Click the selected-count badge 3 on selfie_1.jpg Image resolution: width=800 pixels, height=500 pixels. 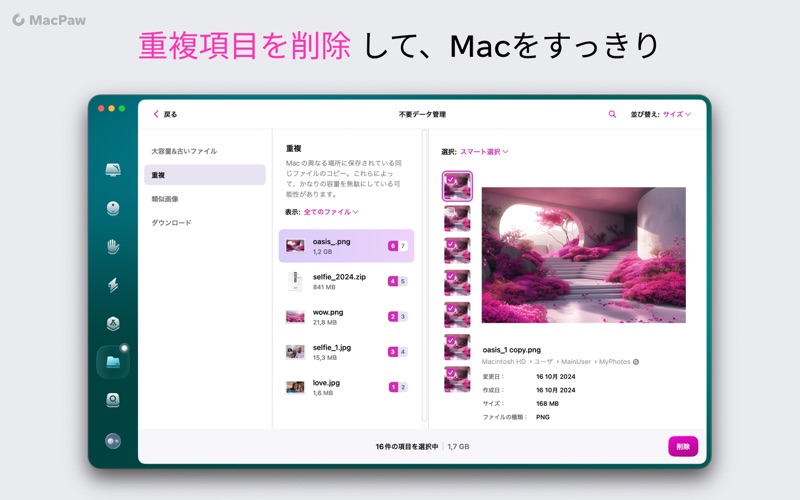pyautogui.click(x=393, y=352)
